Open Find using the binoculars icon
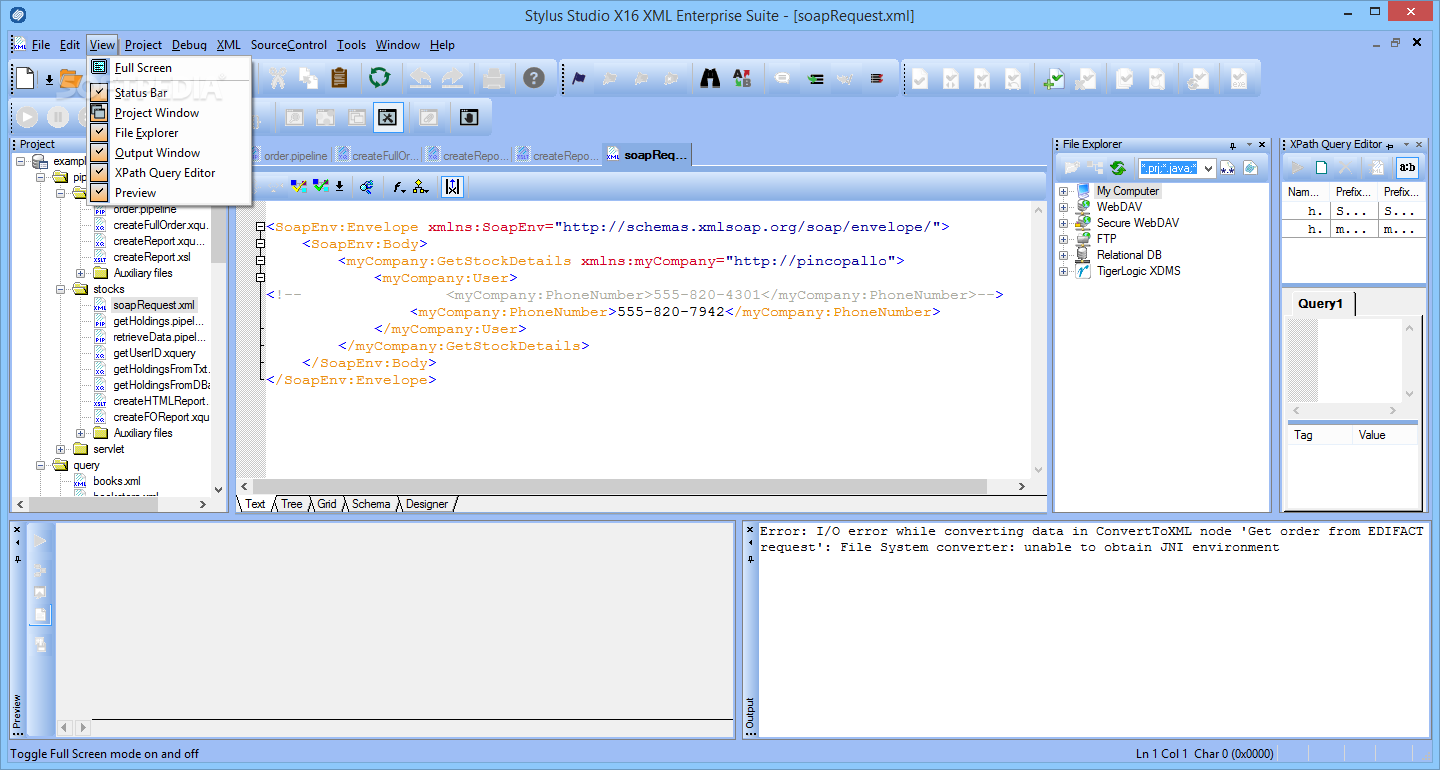The image size is (1440, 770). 710,78
